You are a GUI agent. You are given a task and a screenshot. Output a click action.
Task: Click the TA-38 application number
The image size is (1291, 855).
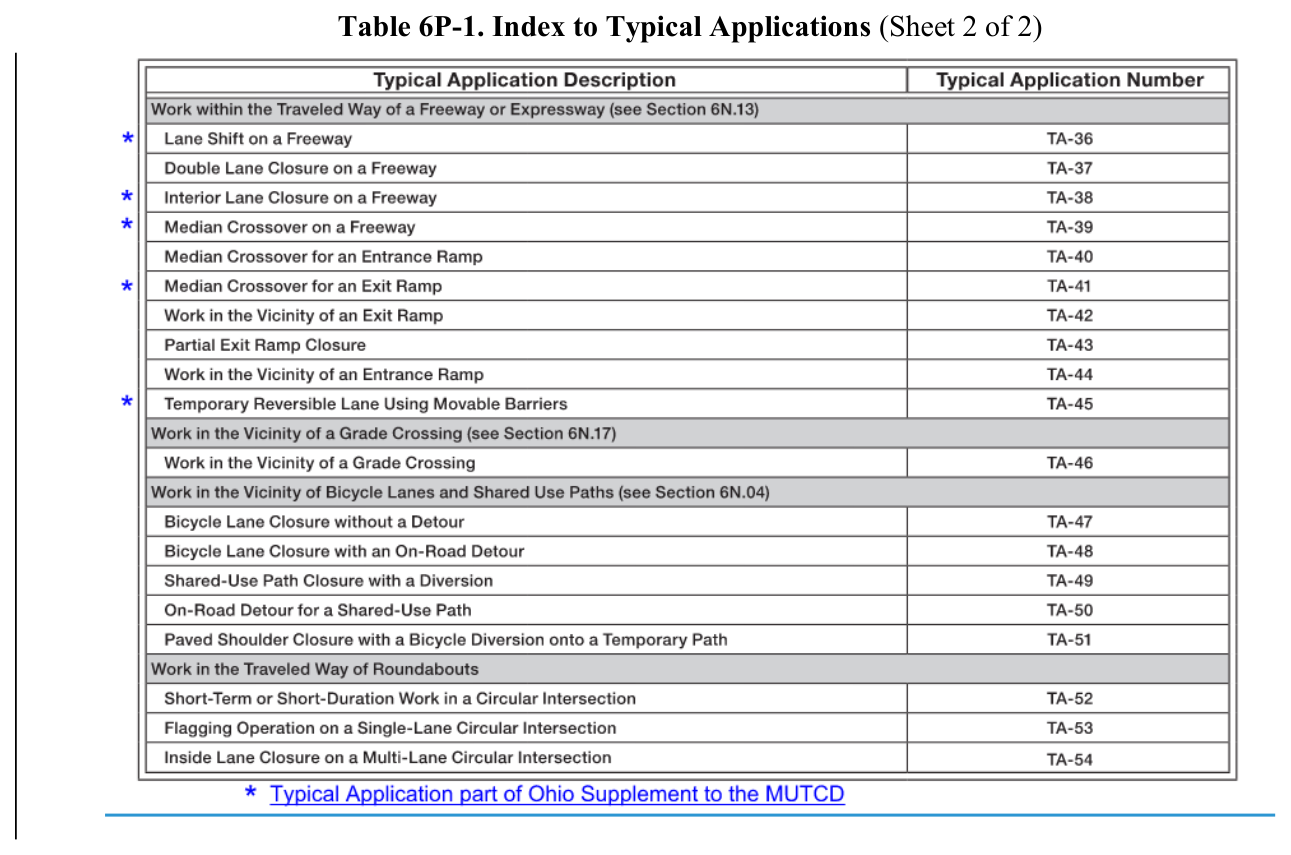[1069, 198]
